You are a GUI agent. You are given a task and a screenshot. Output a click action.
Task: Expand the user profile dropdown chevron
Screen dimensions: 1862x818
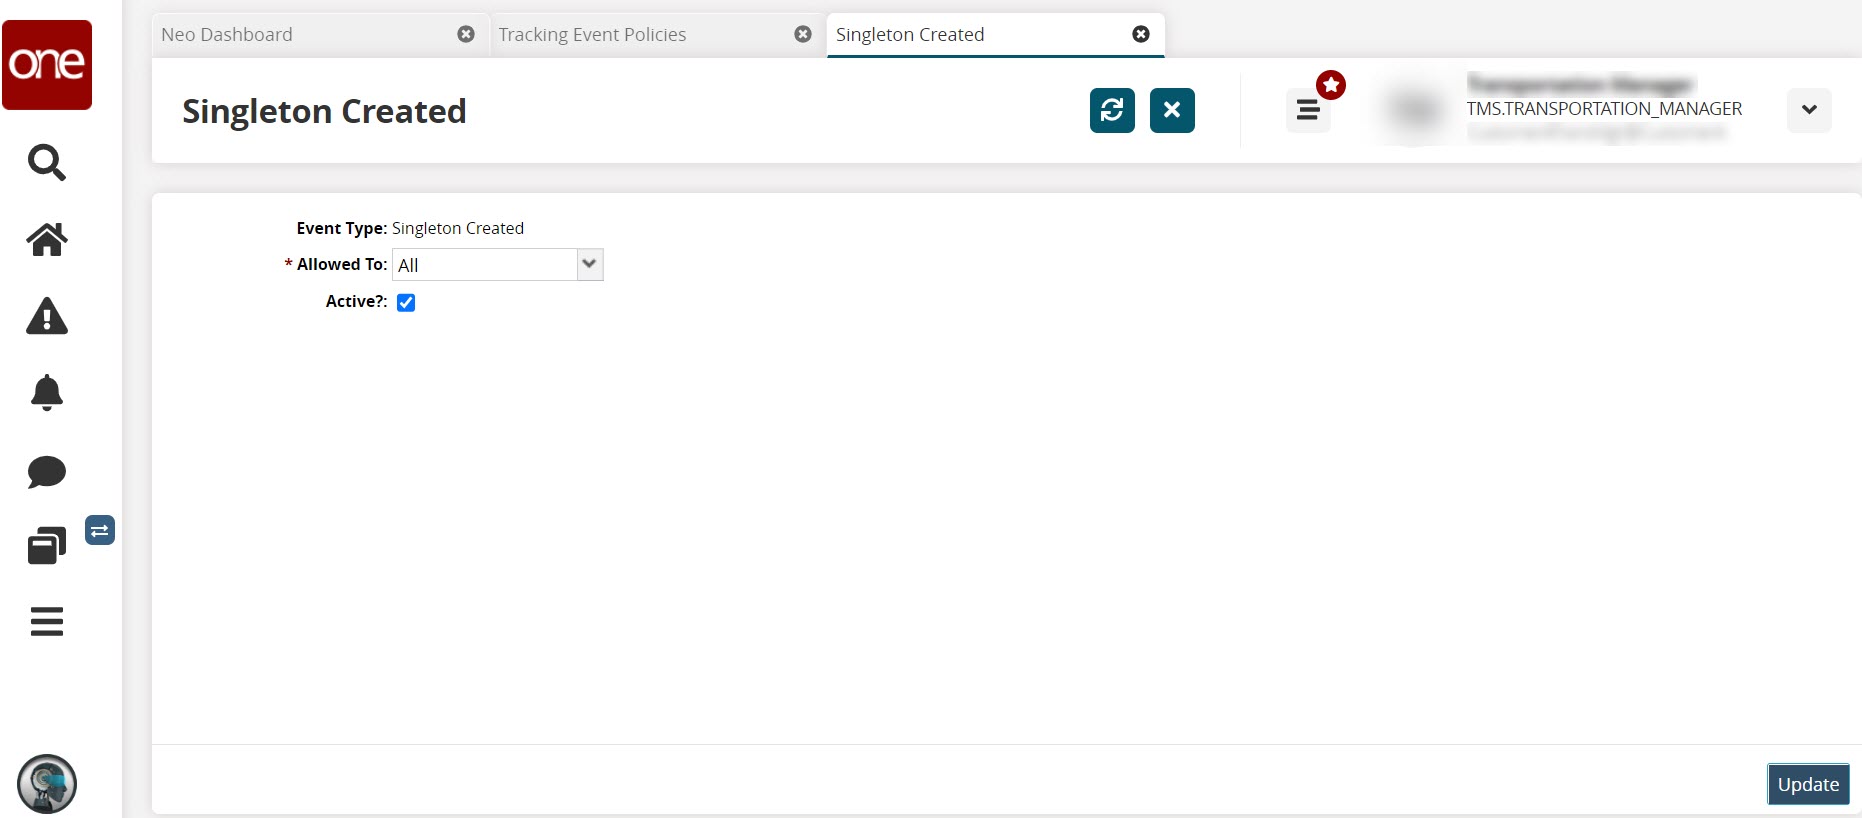click(x=1809, y=110)
